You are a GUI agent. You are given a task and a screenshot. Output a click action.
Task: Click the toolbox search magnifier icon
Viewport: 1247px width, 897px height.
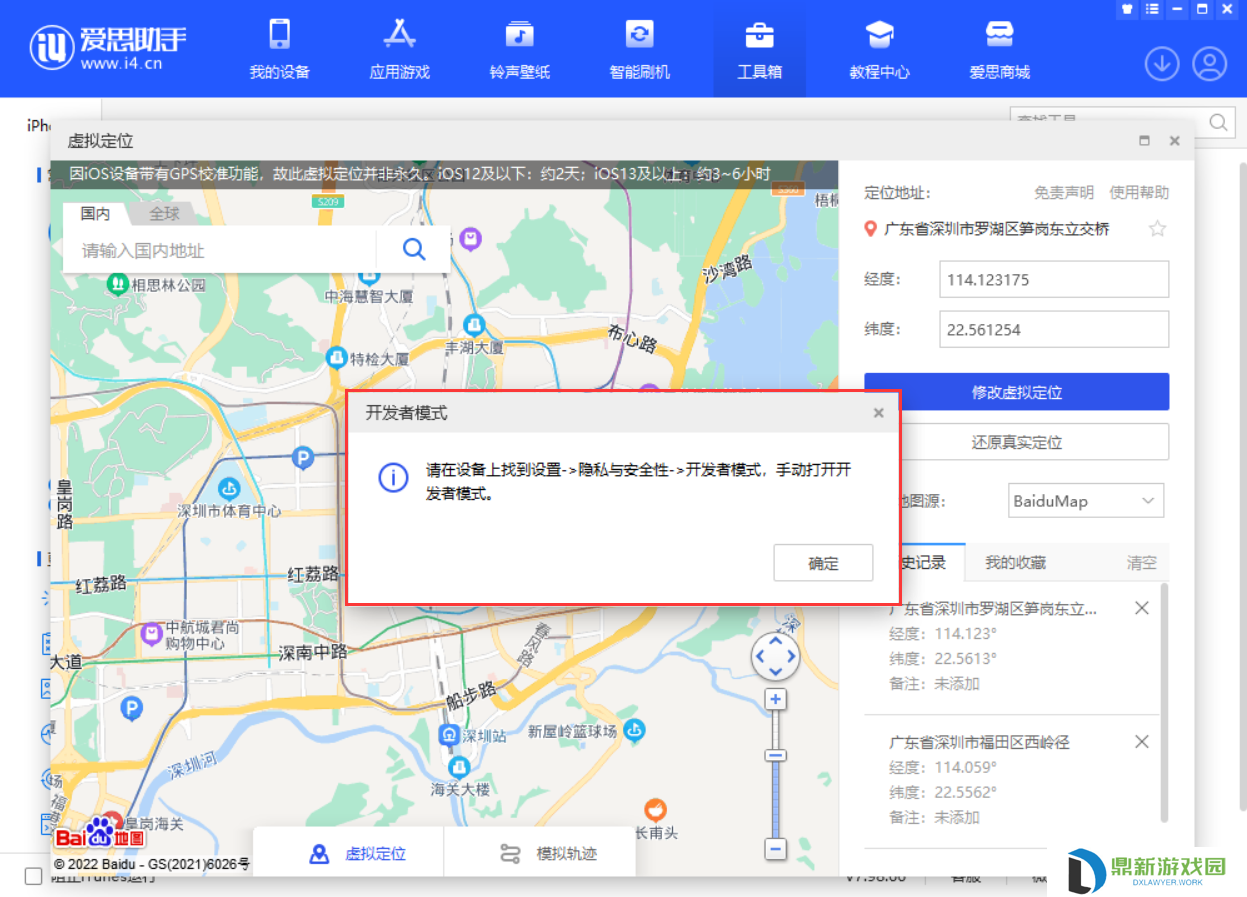[x=1219, y=122]
